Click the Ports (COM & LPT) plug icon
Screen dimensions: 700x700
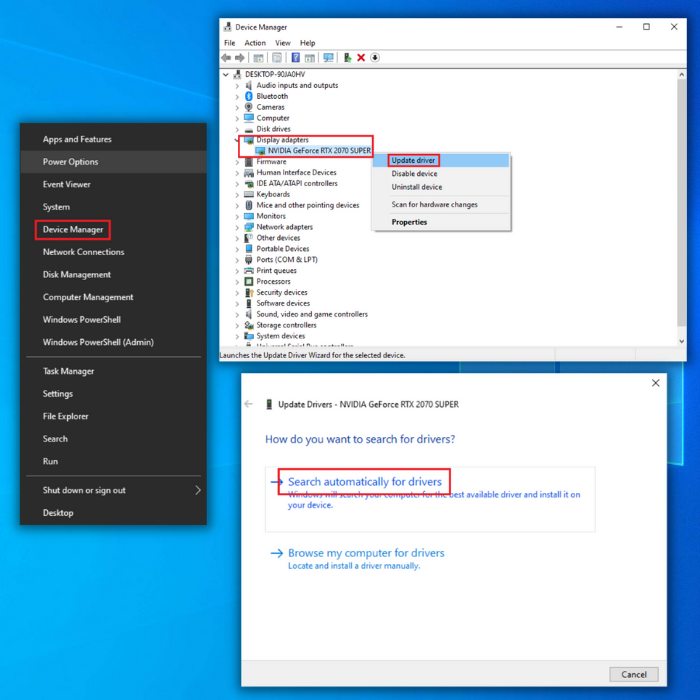[249, 260]
